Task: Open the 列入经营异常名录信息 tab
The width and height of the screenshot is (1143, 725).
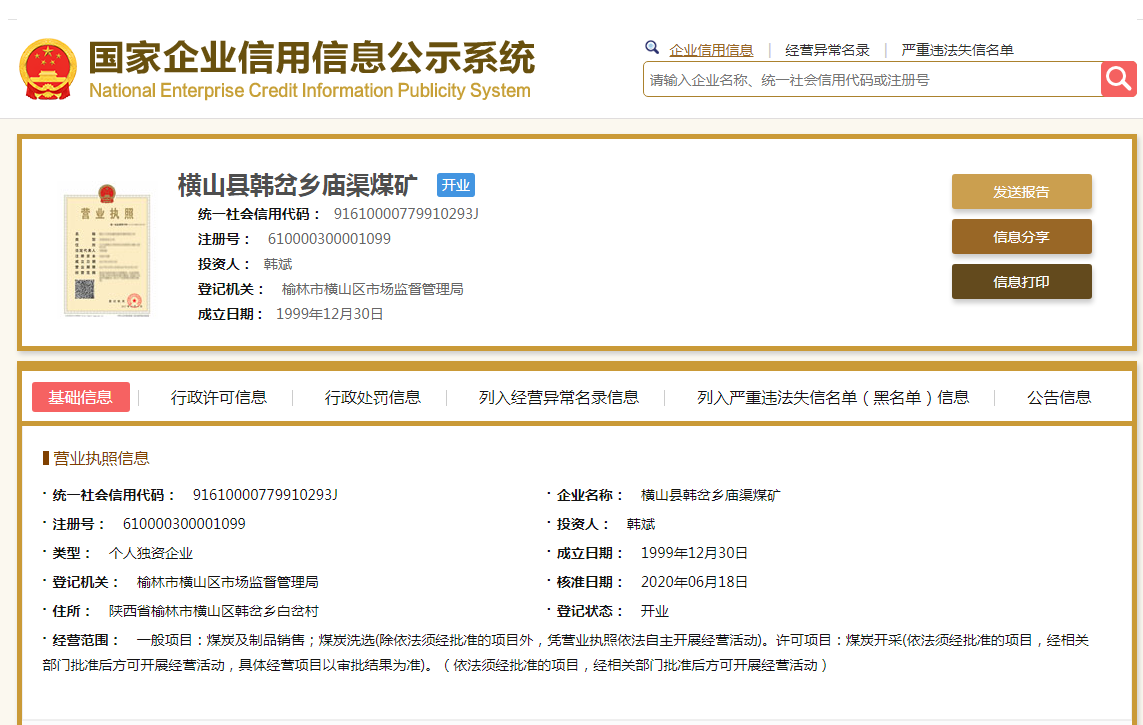Action: [558, 397]
